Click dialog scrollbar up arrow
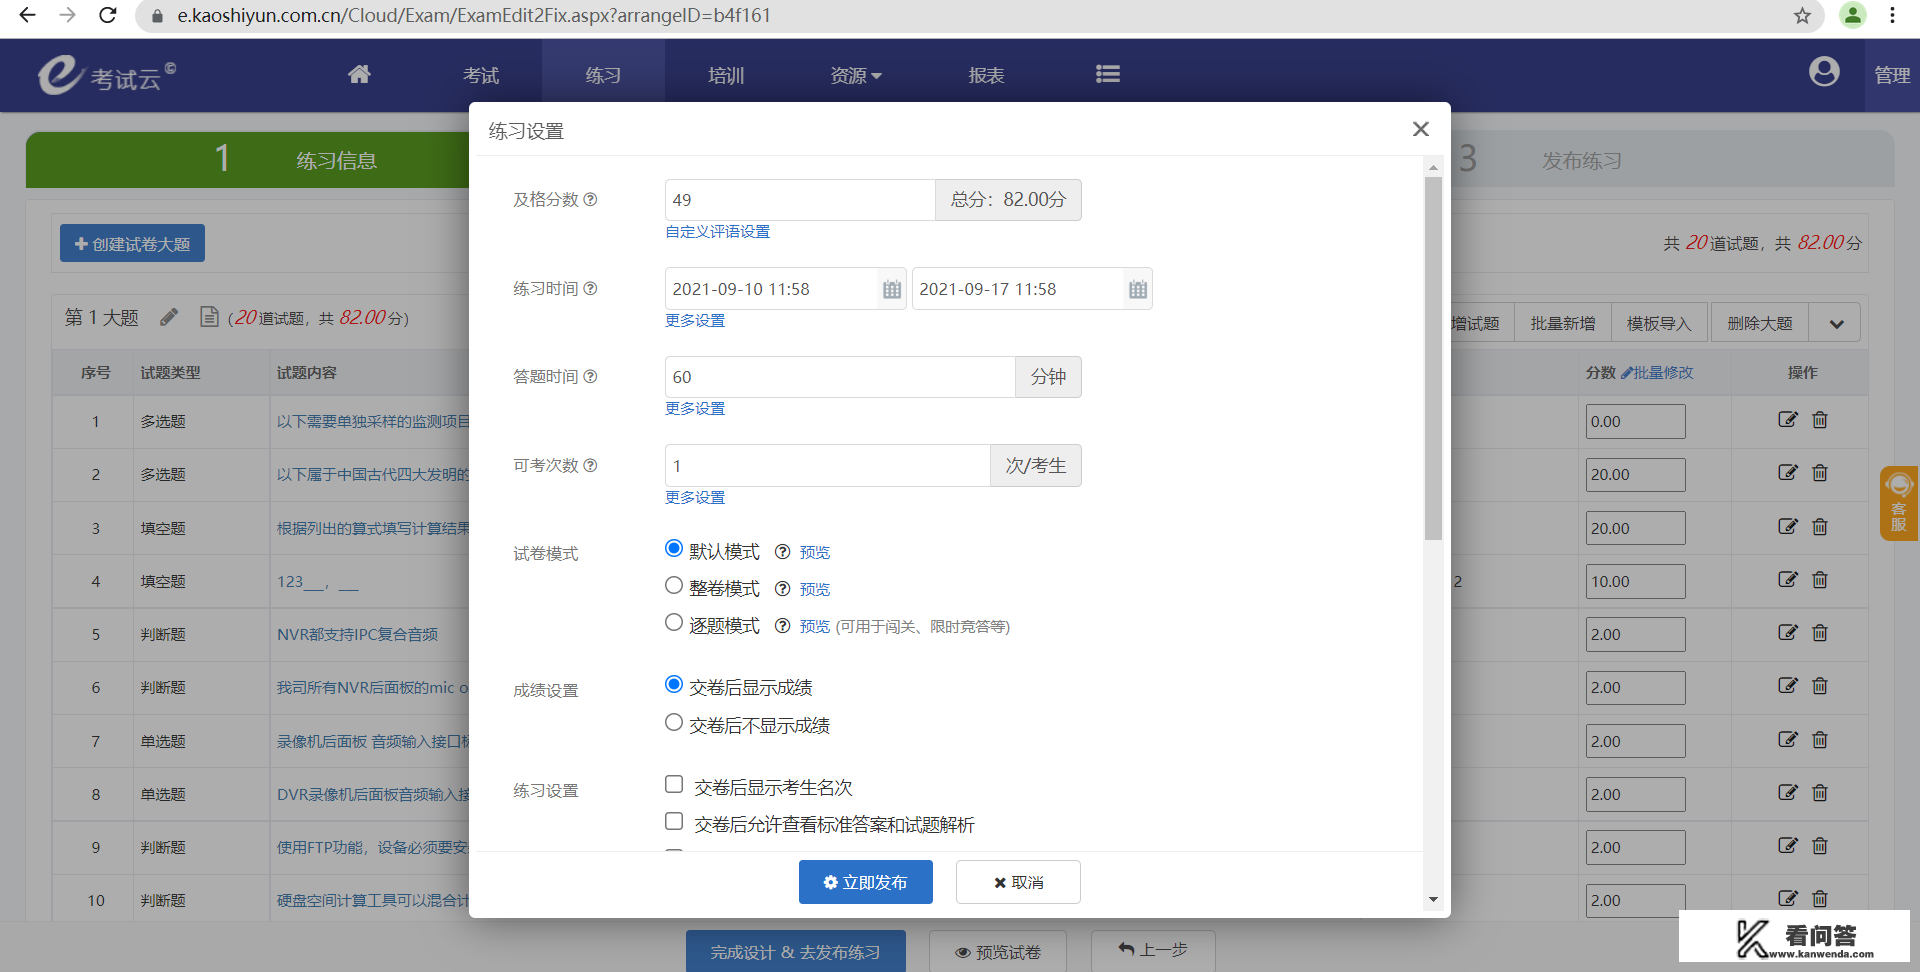 click(1433, 167)
